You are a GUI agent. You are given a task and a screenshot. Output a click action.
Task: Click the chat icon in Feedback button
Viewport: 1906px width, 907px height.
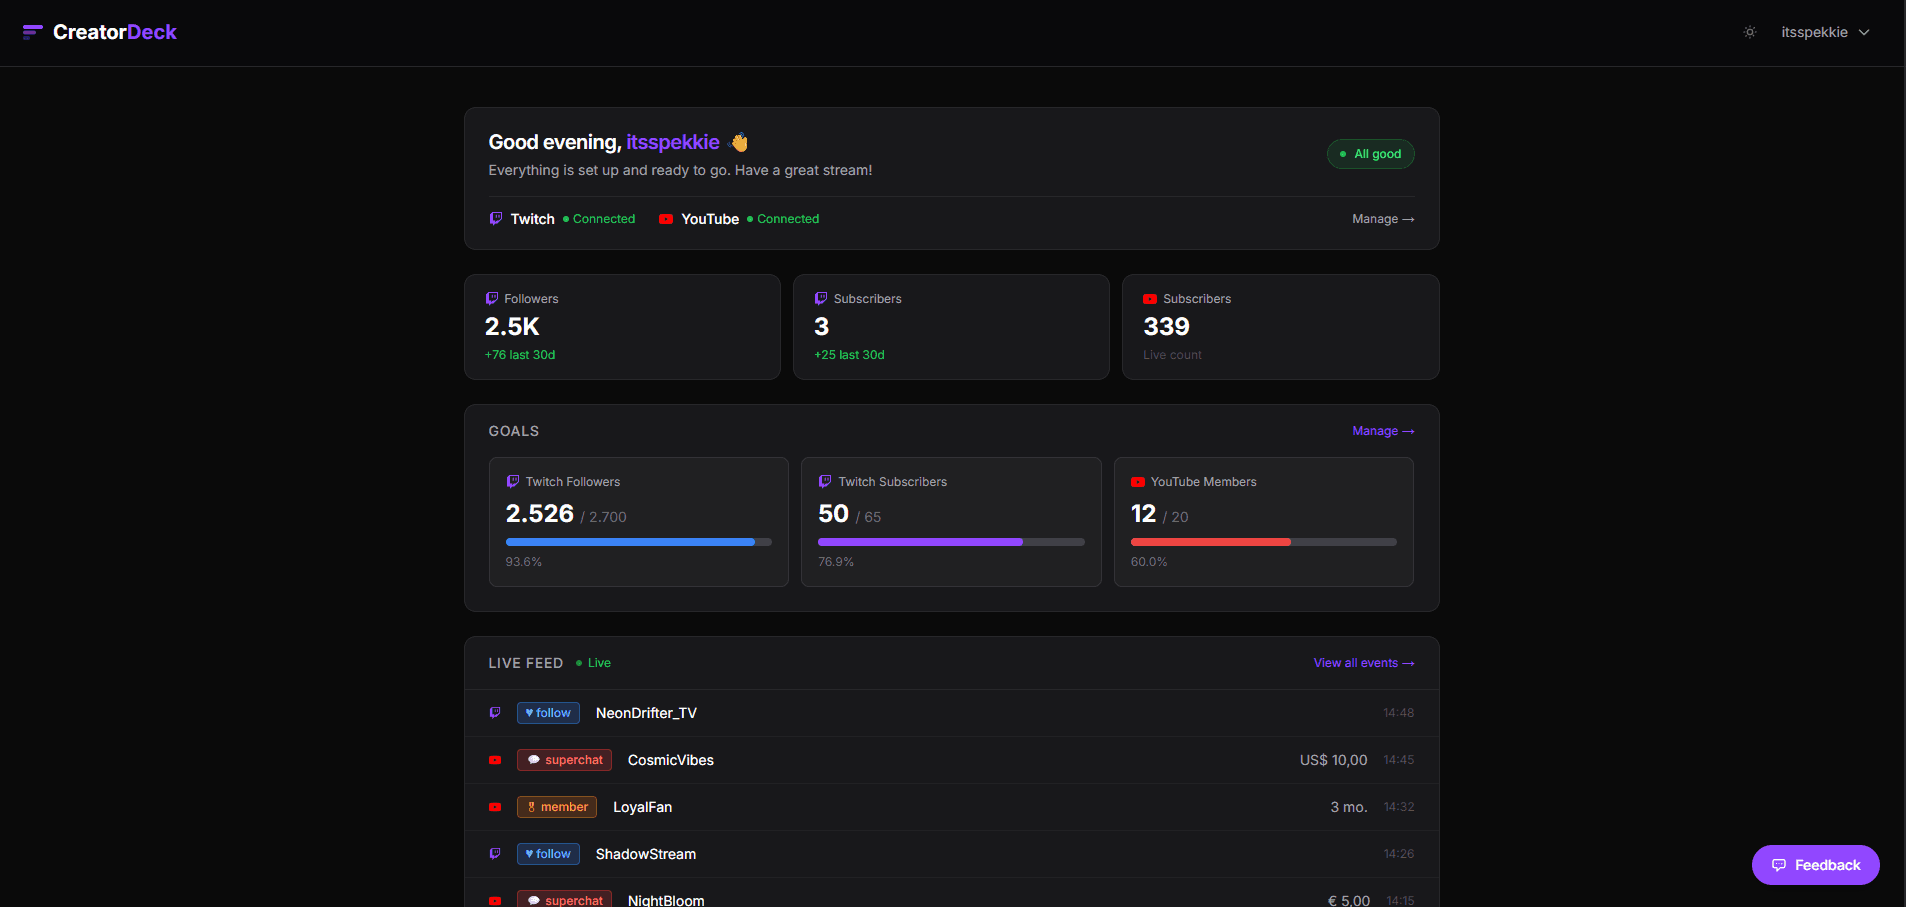[x=1779, y=865]
